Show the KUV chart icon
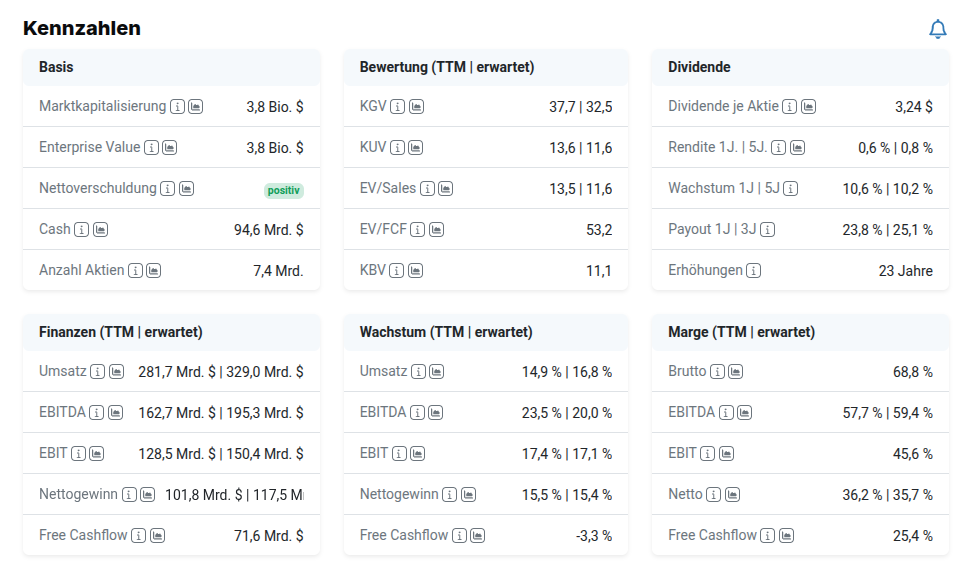This screenshot has height=567, width=968. (x=415, y=148)
